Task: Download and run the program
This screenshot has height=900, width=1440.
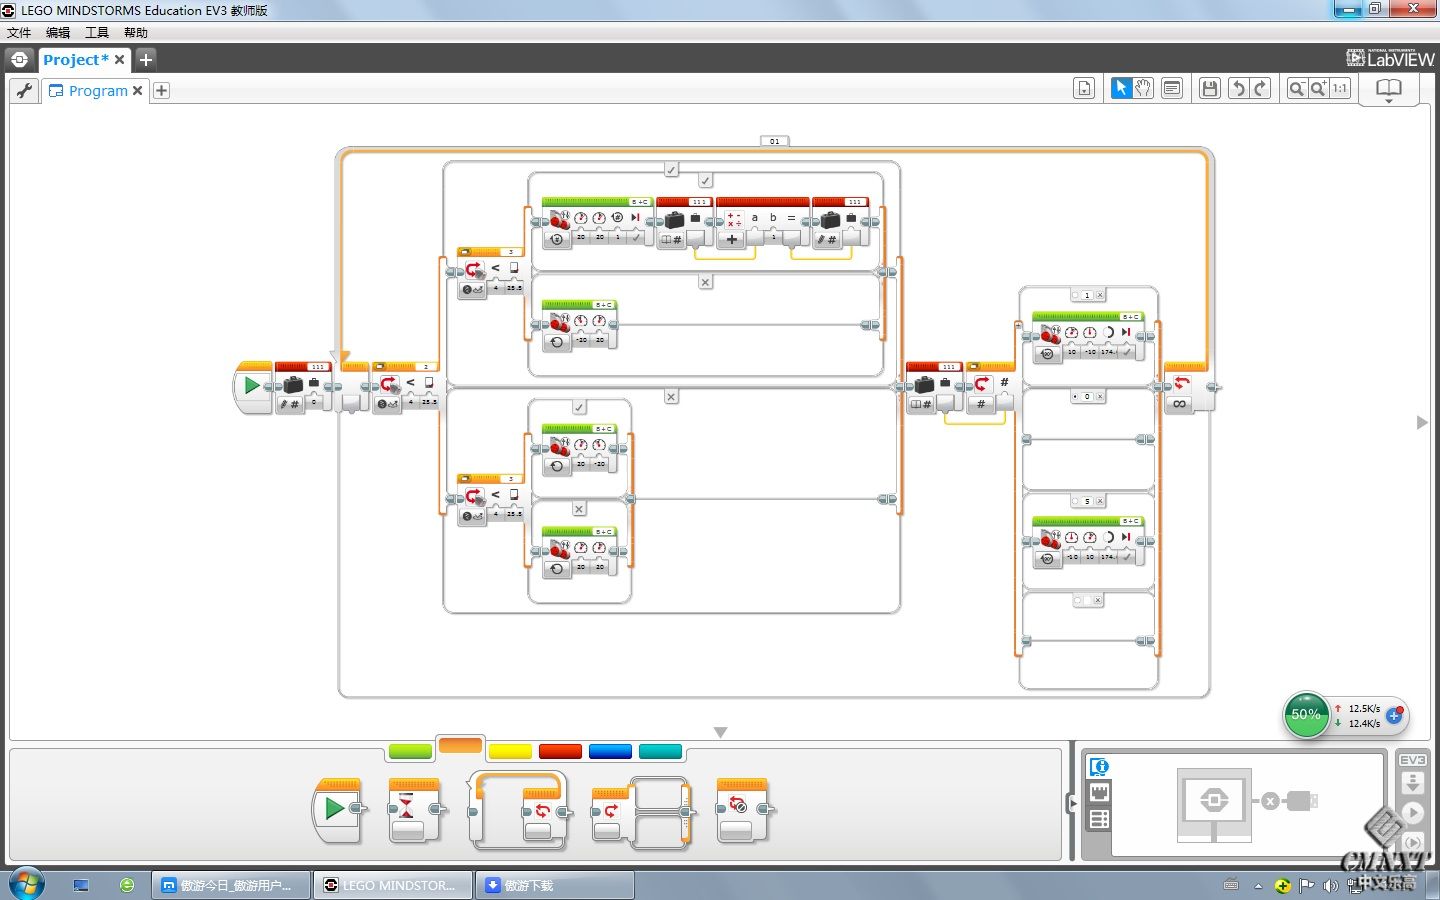Action: pyautogui.click(x=1413, y=813)
